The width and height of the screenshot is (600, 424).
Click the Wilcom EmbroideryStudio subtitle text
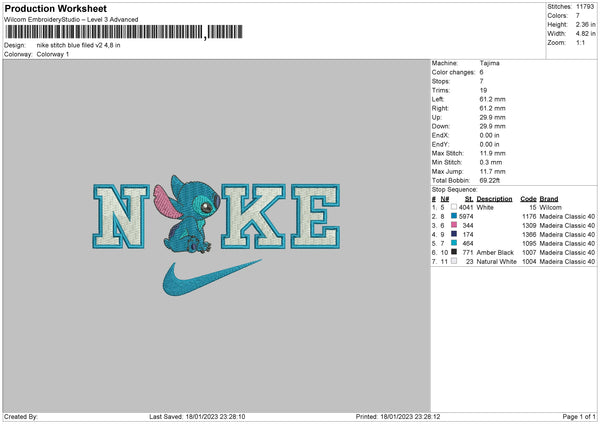(71, 20)
